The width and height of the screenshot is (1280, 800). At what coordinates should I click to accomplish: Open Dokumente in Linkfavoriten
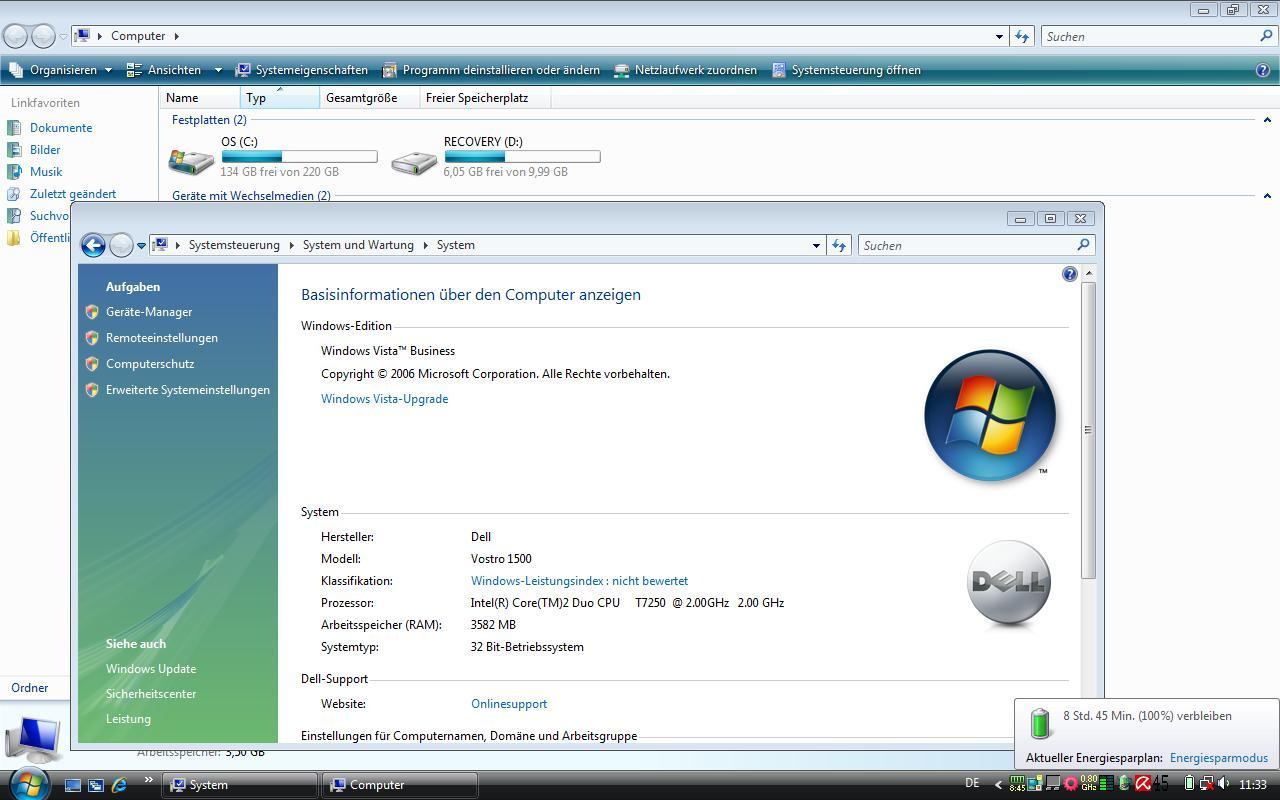click(61, 128)
